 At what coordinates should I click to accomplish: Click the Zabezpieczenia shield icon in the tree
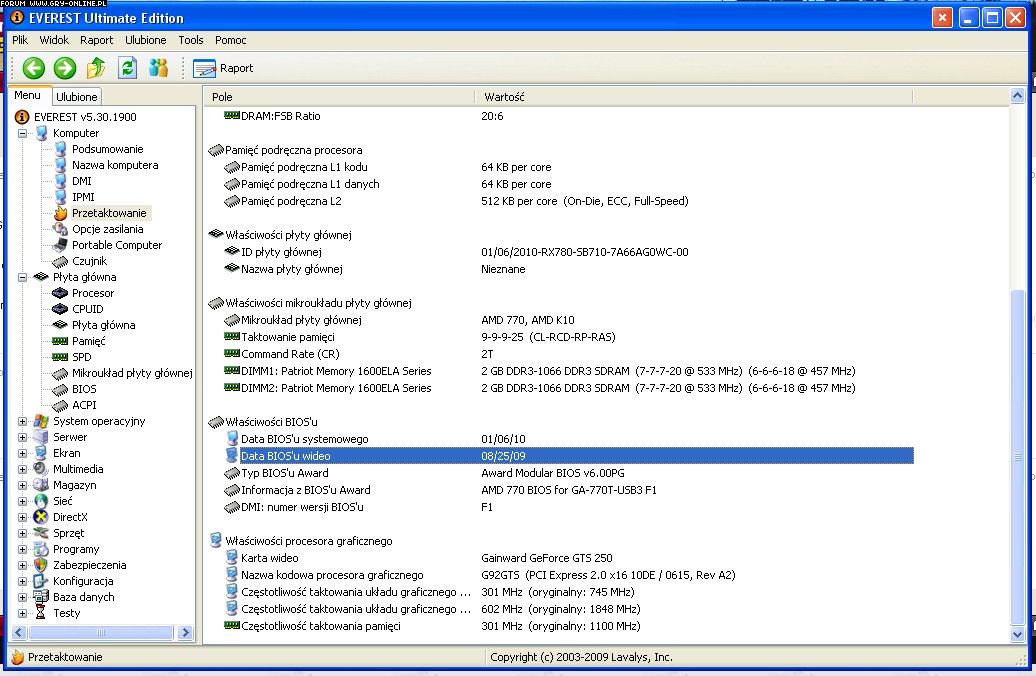[x=41, y=565]
